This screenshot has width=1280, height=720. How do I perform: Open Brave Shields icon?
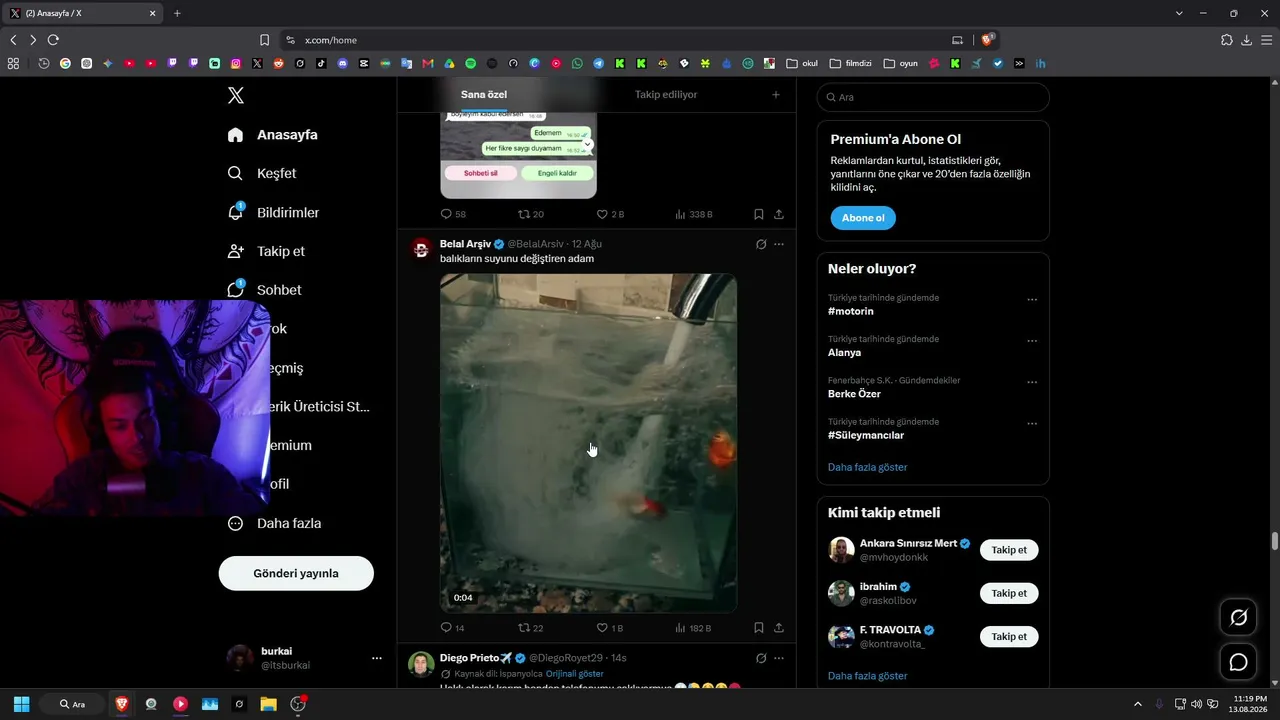(988, 40)
